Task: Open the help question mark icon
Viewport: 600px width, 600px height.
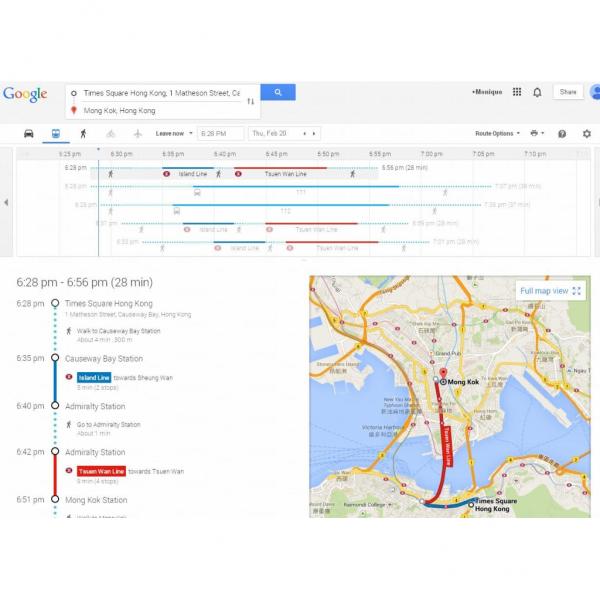Action: (x=562, y=134)
